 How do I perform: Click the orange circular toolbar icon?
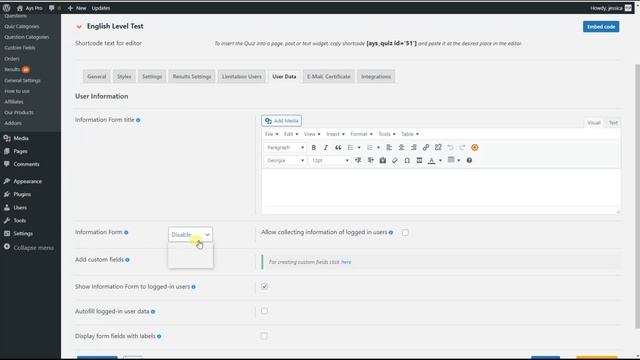[x=475, y=147]
